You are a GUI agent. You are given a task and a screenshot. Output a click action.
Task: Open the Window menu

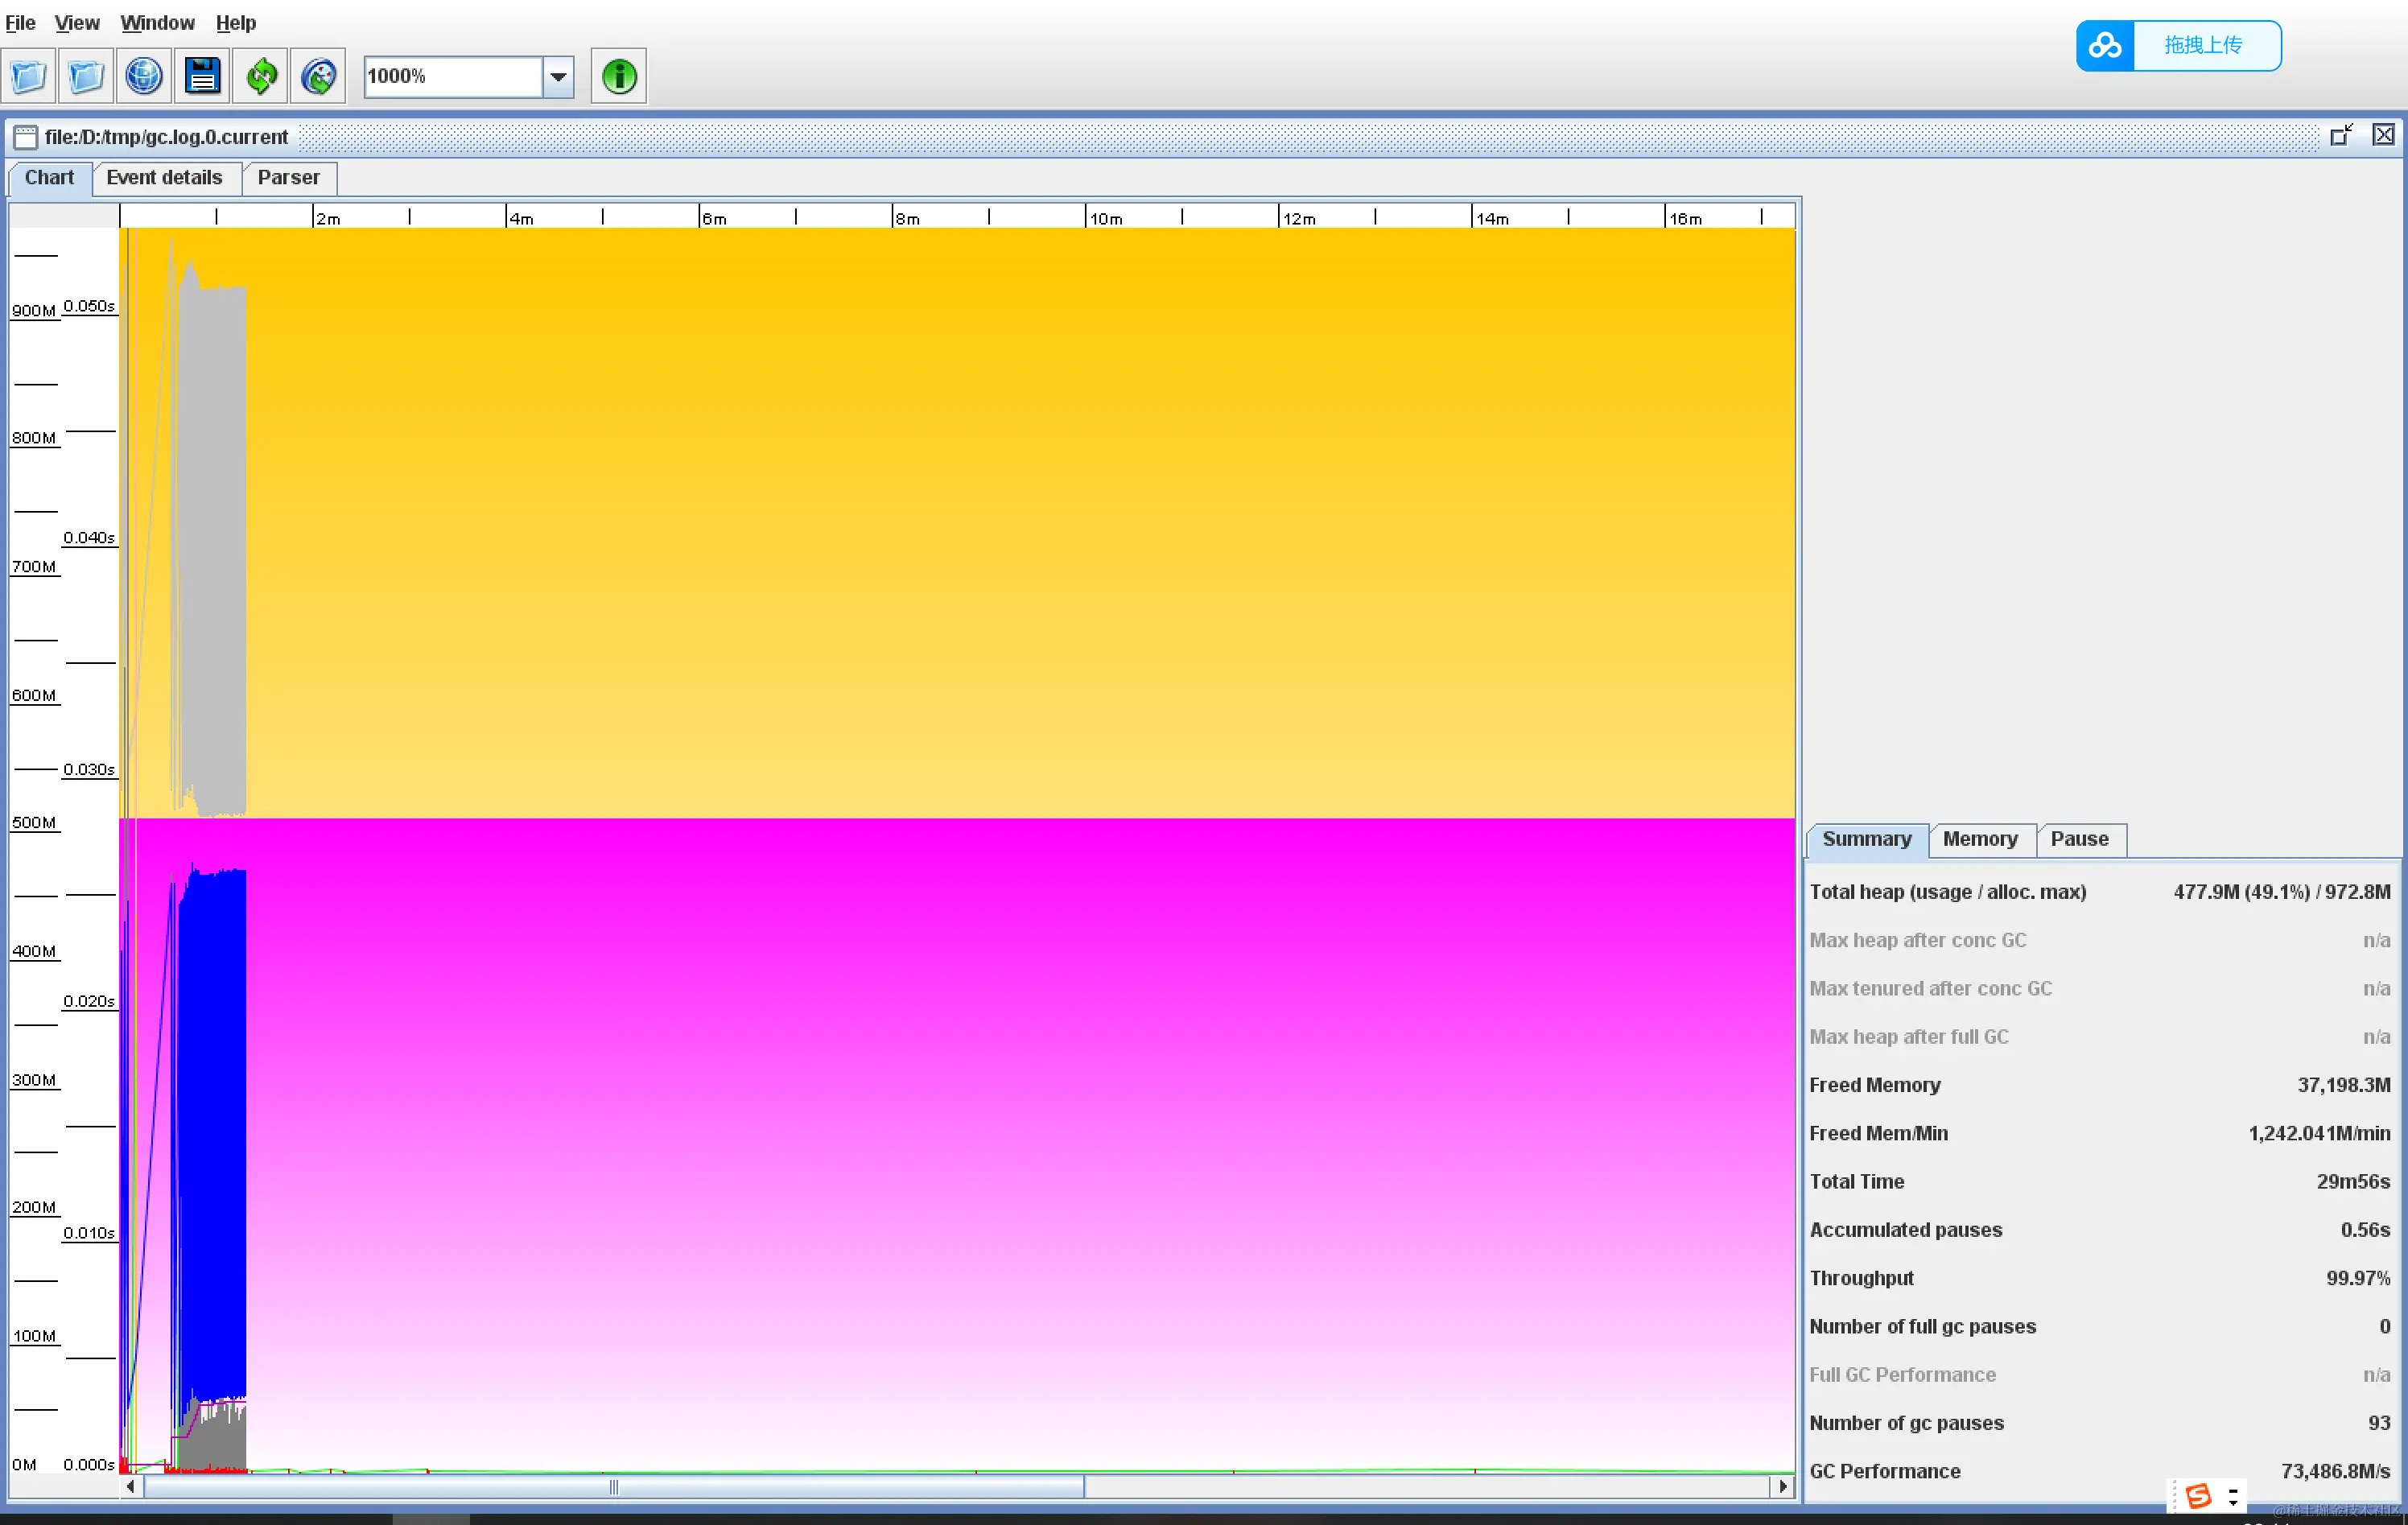pos(157,22)
